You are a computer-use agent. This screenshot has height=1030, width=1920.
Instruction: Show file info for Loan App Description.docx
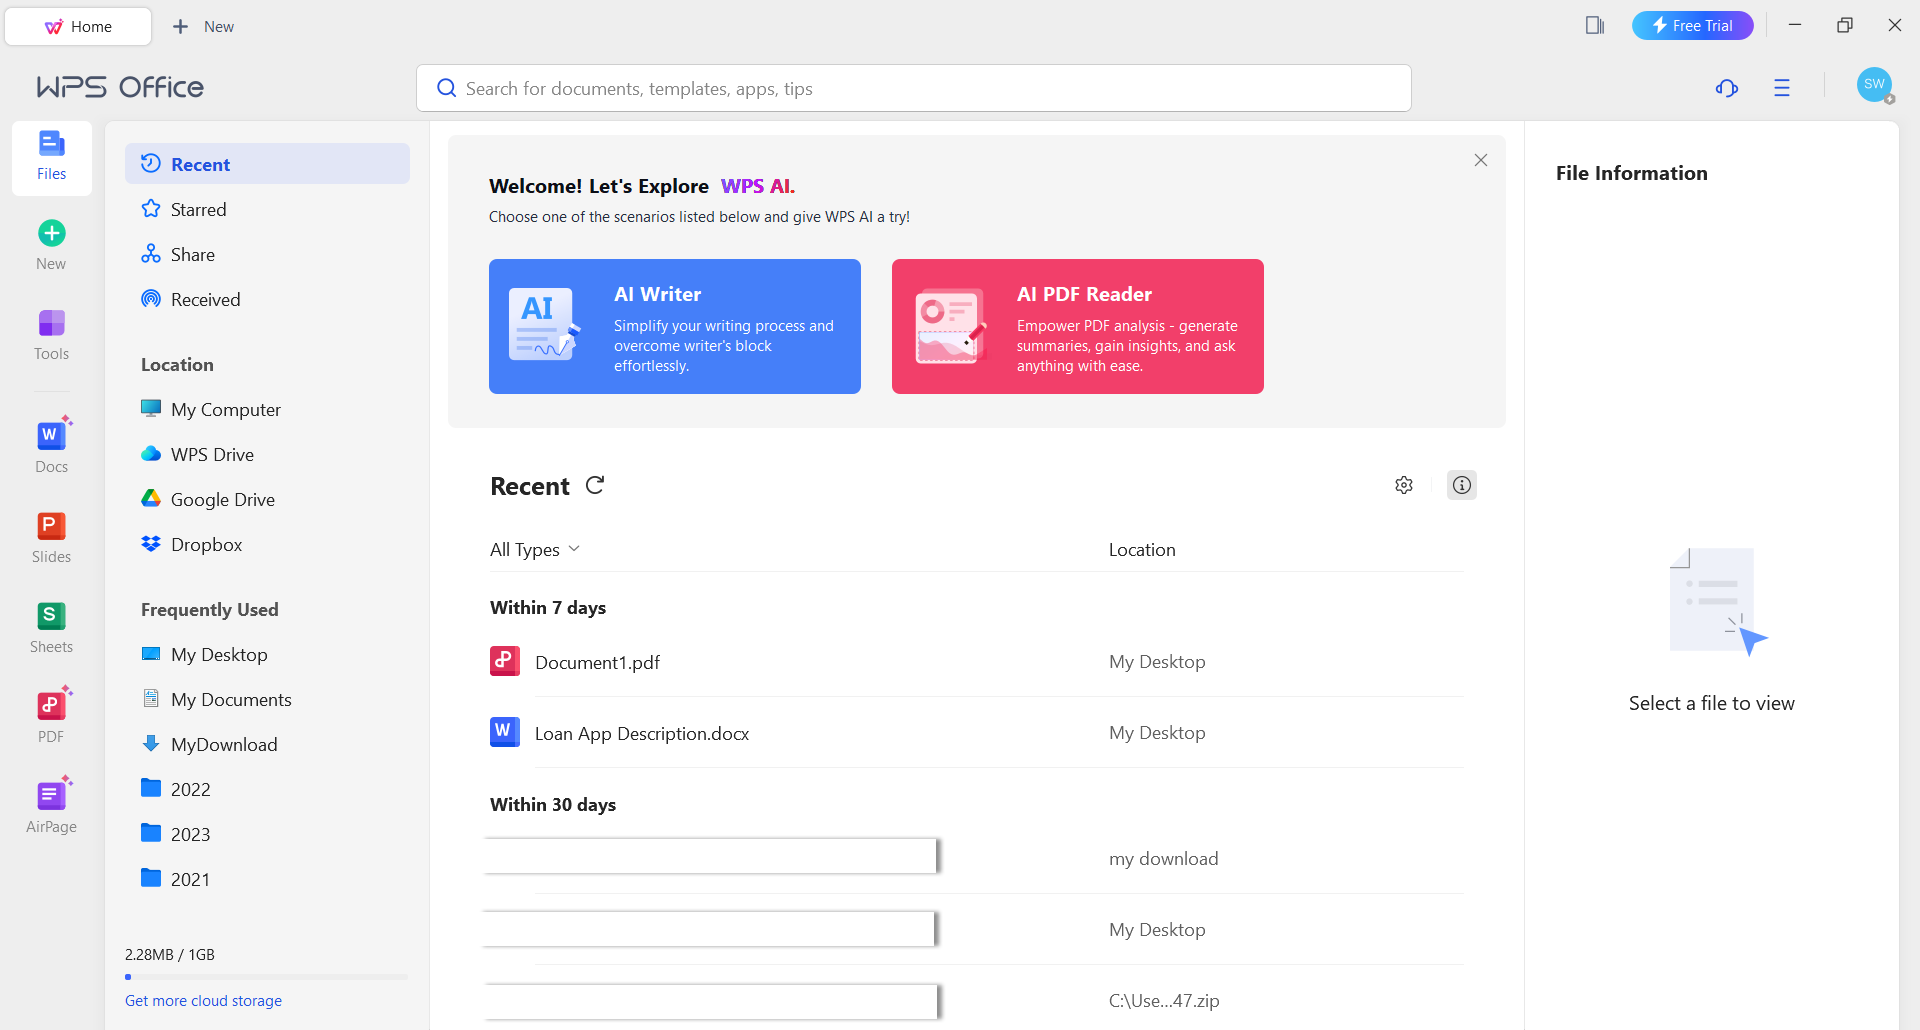pos(642,732)
